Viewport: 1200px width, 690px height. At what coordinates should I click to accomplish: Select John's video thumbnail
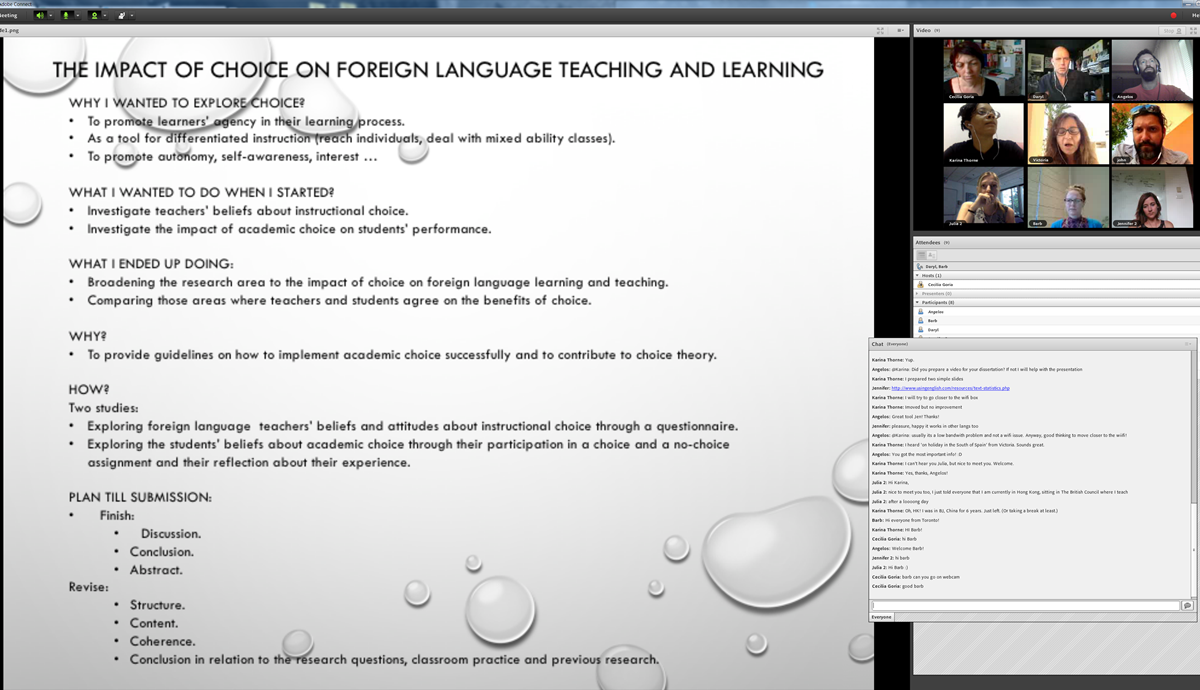[1152, 133]
